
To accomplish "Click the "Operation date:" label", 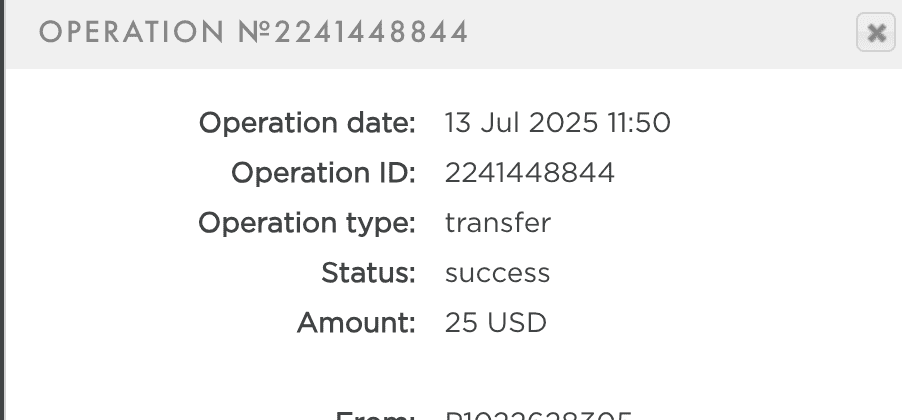I will click(x=307, y=123).
